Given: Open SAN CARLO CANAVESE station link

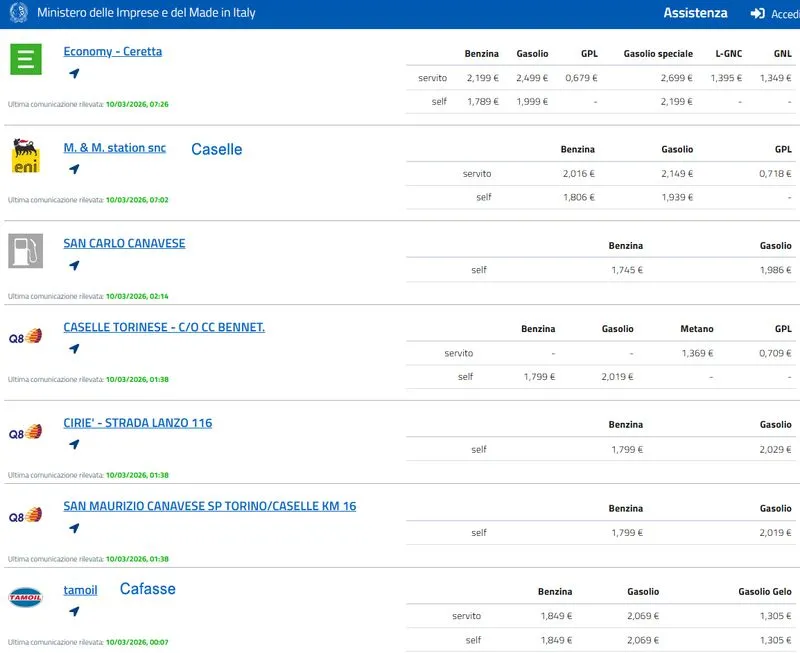Looking at the screenshot, I should click(x=124, y=243).
